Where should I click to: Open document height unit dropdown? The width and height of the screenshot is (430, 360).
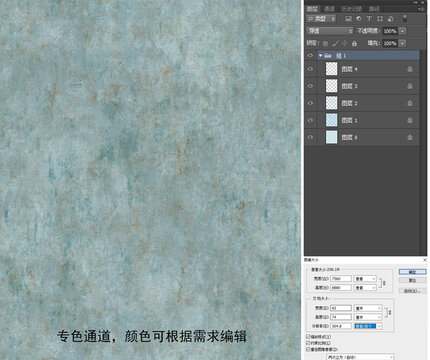368,317
